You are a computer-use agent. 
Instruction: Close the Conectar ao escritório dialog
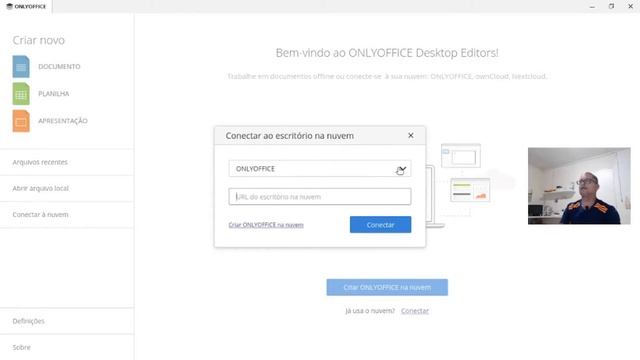411,136
